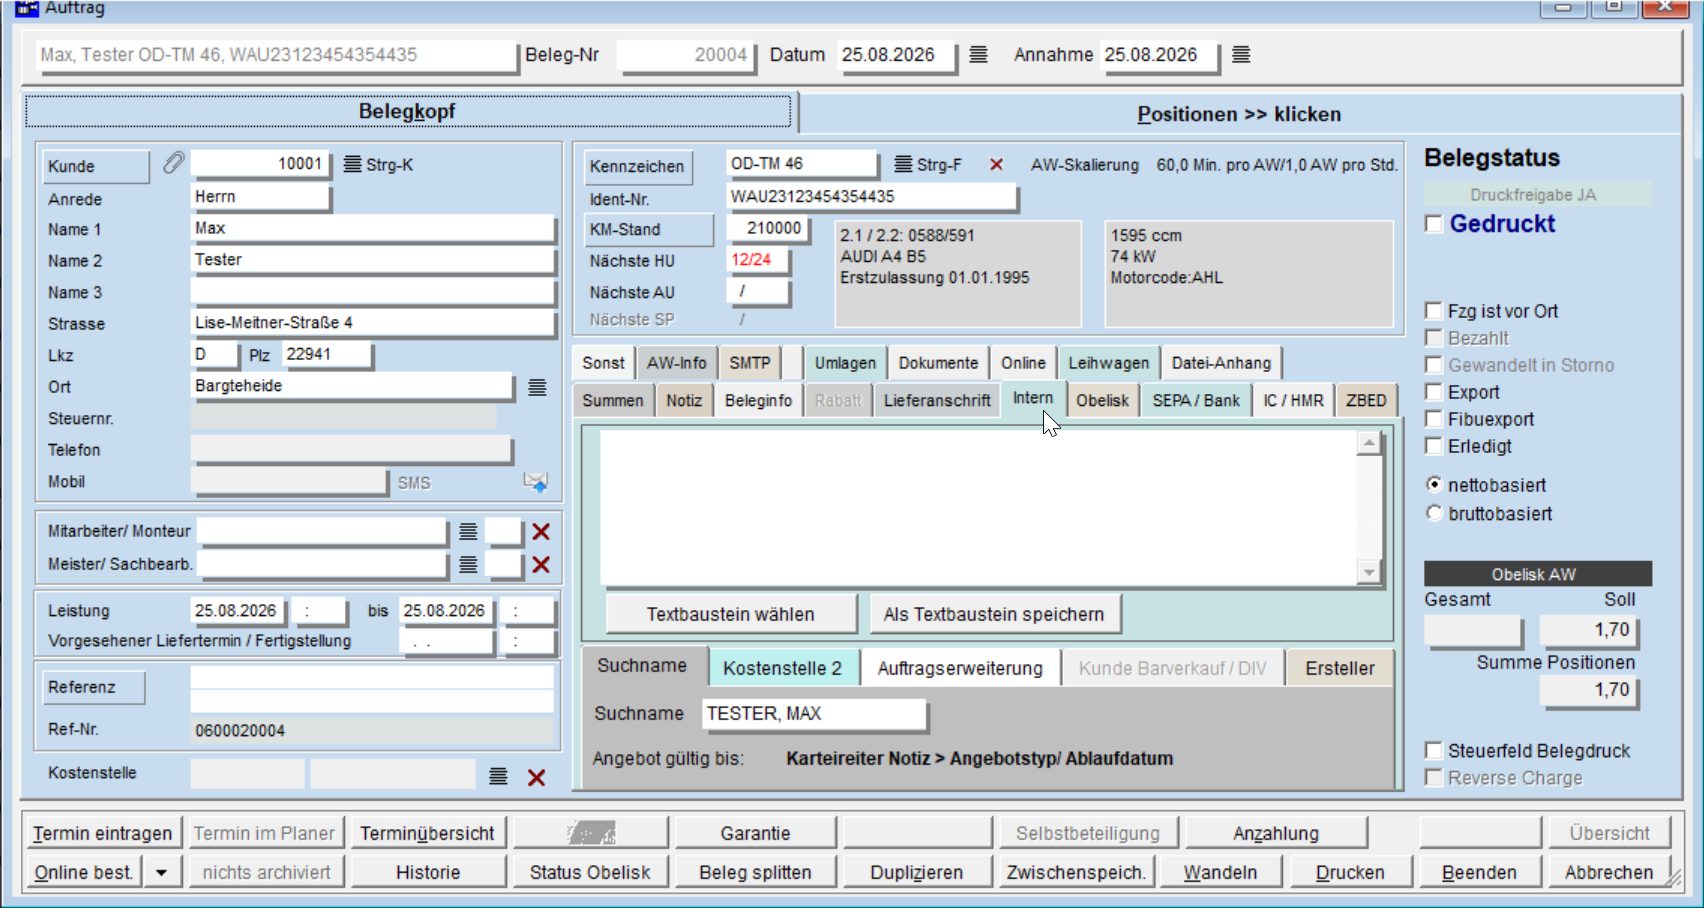The height and width of the screenshot is (908, 1704).
Task: Click scroll up arrow of Intern text box
Action: (1369, 443)
